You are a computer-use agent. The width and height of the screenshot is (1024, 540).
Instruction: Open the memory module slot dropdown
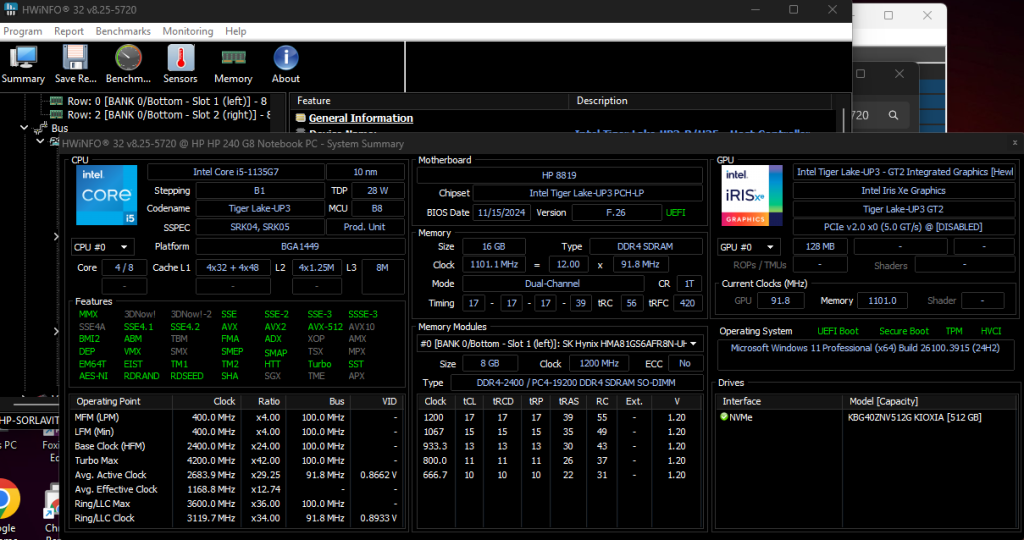click(560, 343)
